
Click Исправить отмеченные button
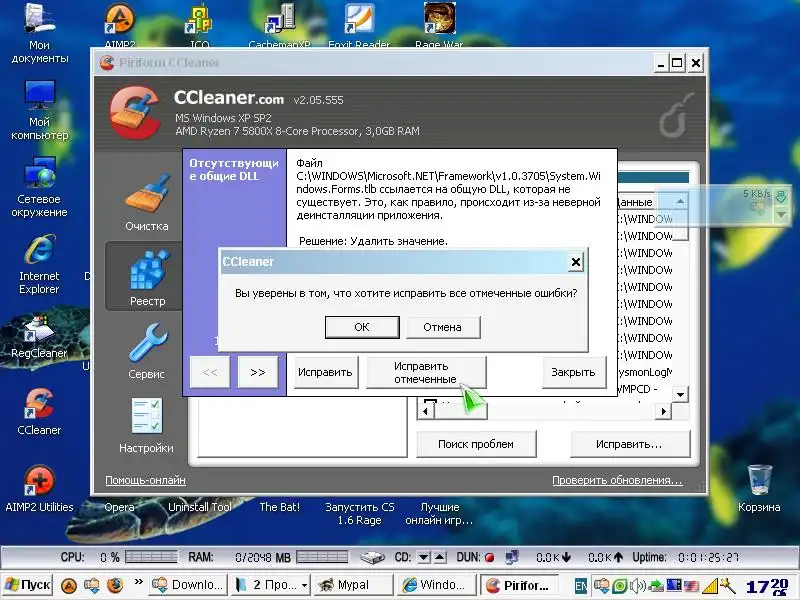[x=426, y=372]
